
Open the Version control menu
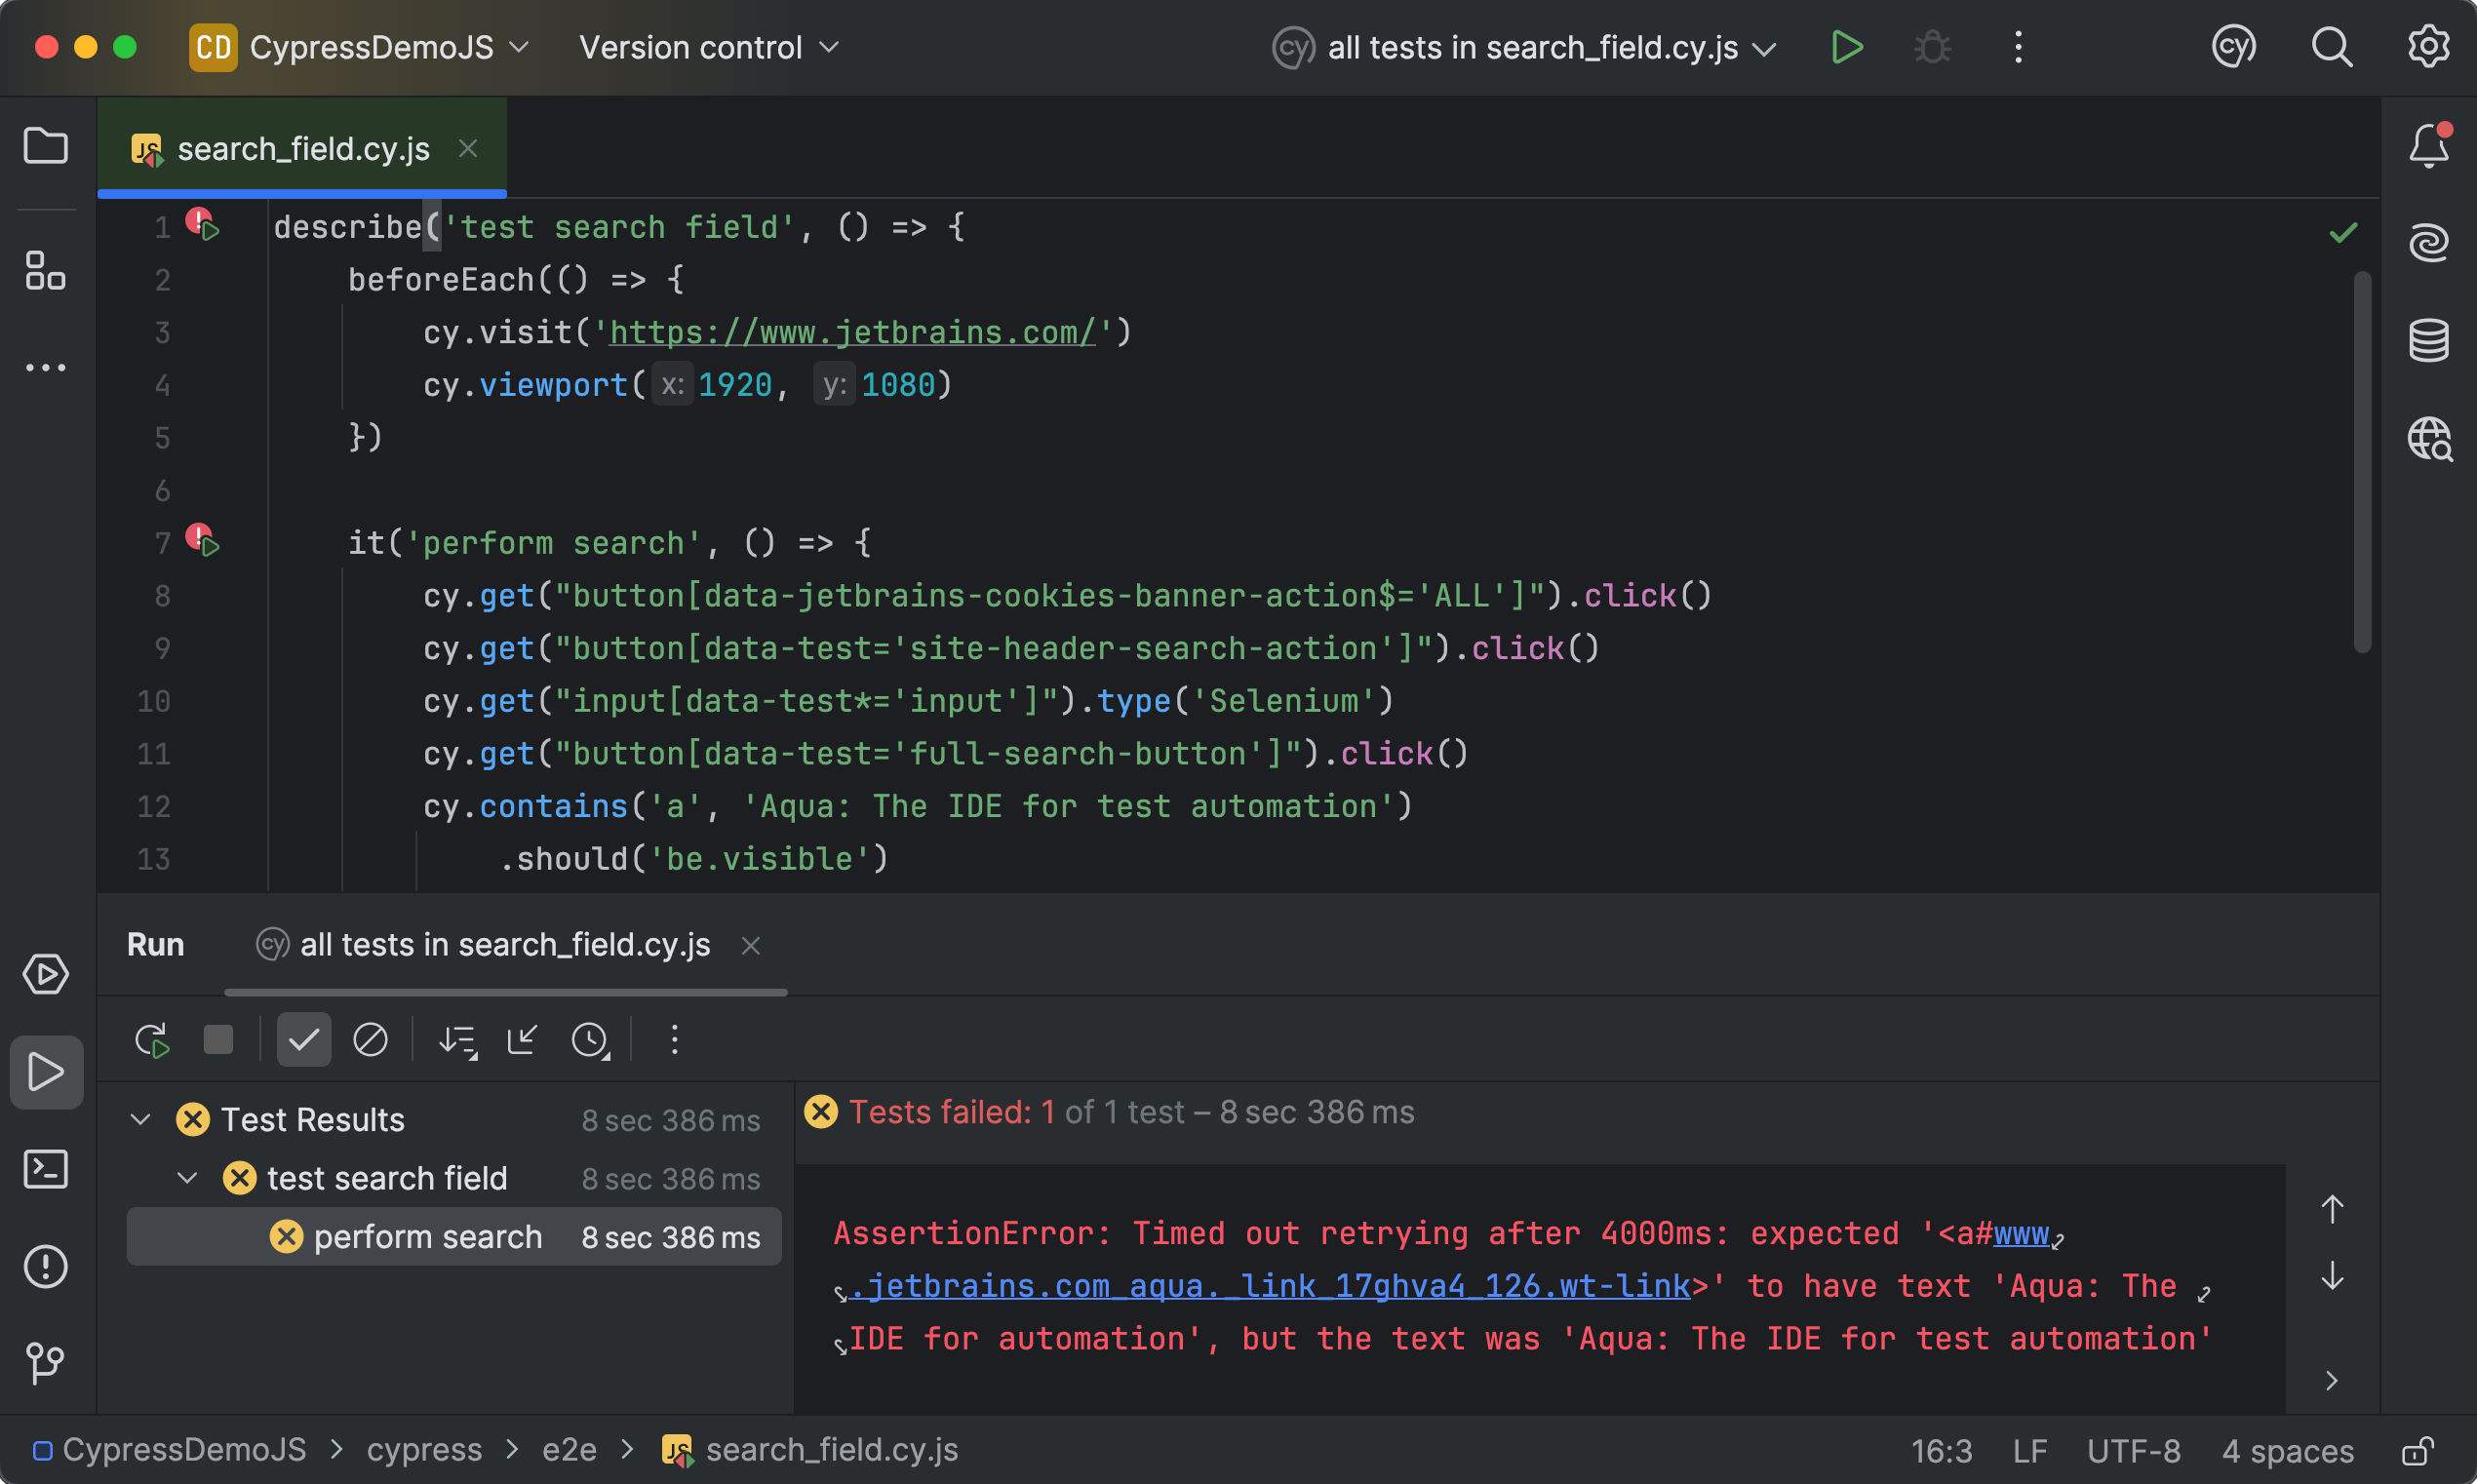tap(707, 46)
